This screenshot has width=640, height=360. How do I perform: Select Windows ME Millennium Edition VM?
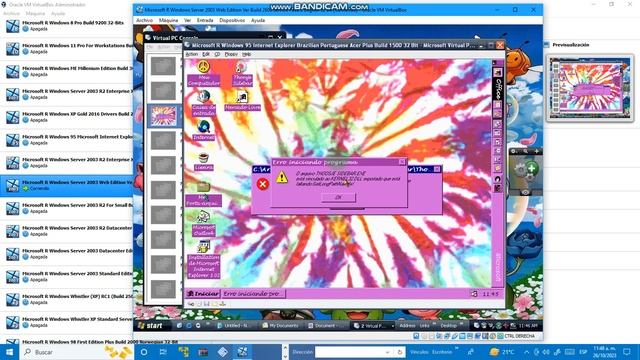67,71
